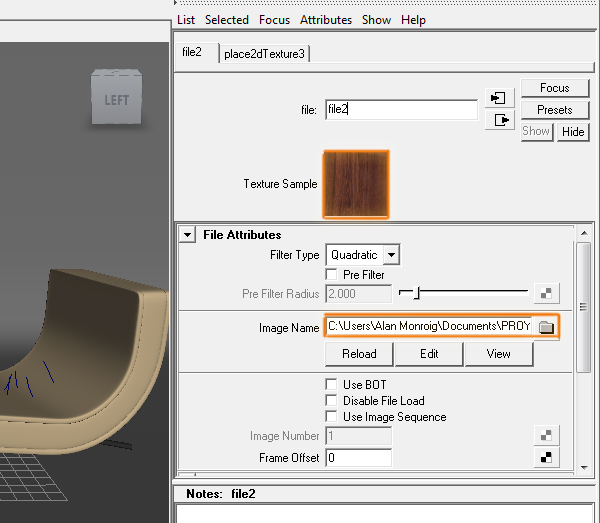
Task: Open the Selected menu
Action: coord(227,20)
